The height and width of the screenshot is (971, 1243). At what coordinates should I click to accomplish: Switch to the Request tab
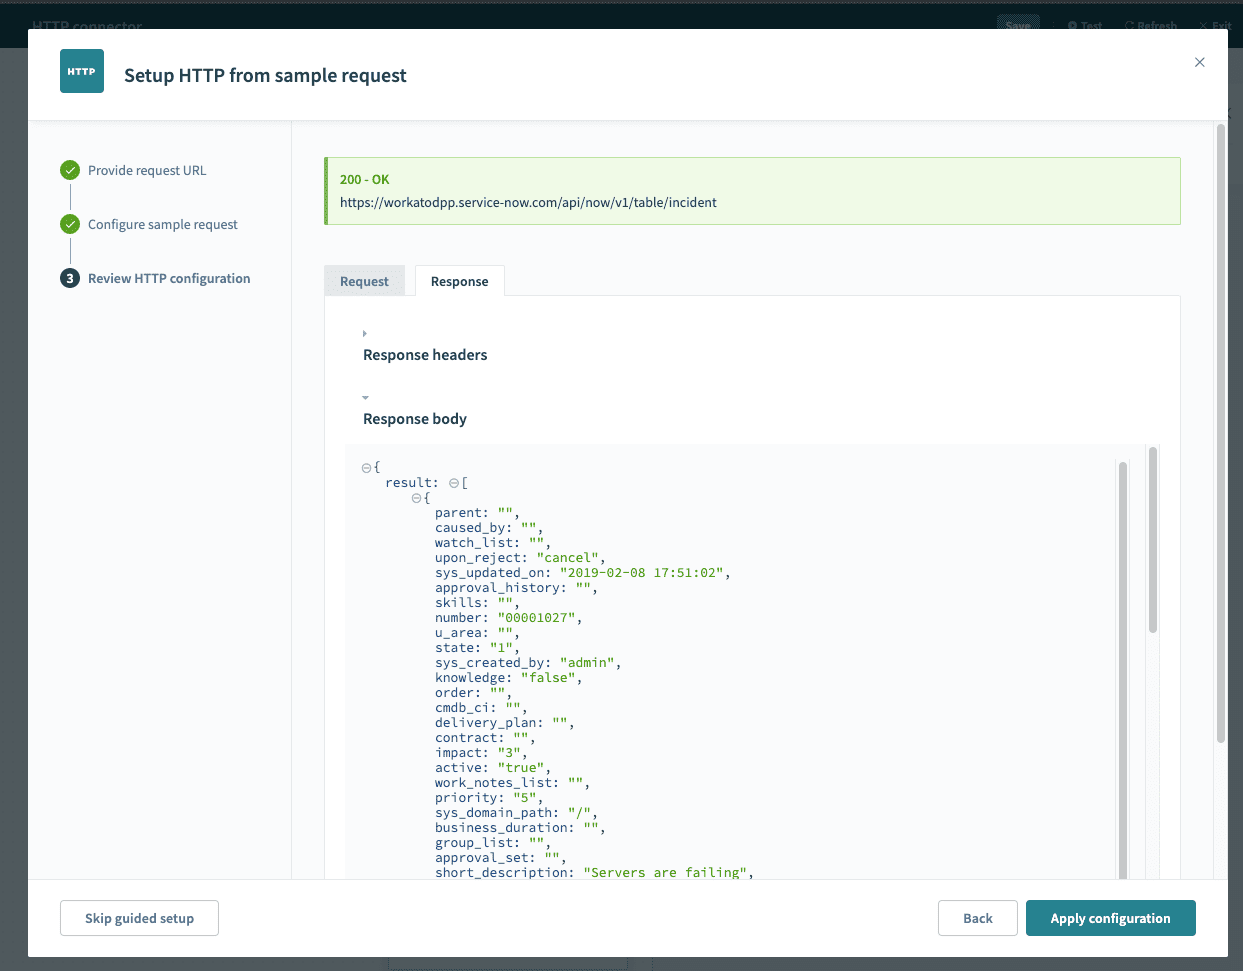coord(364,281)
